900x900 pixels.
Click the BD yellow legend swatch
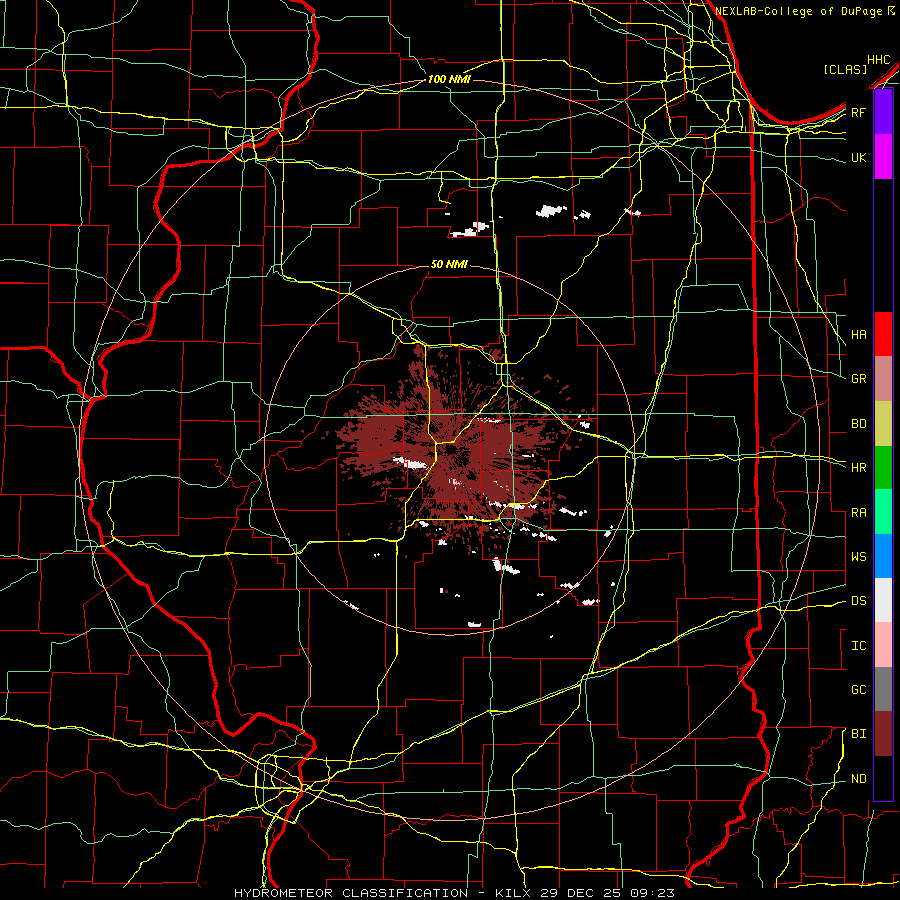883,424
